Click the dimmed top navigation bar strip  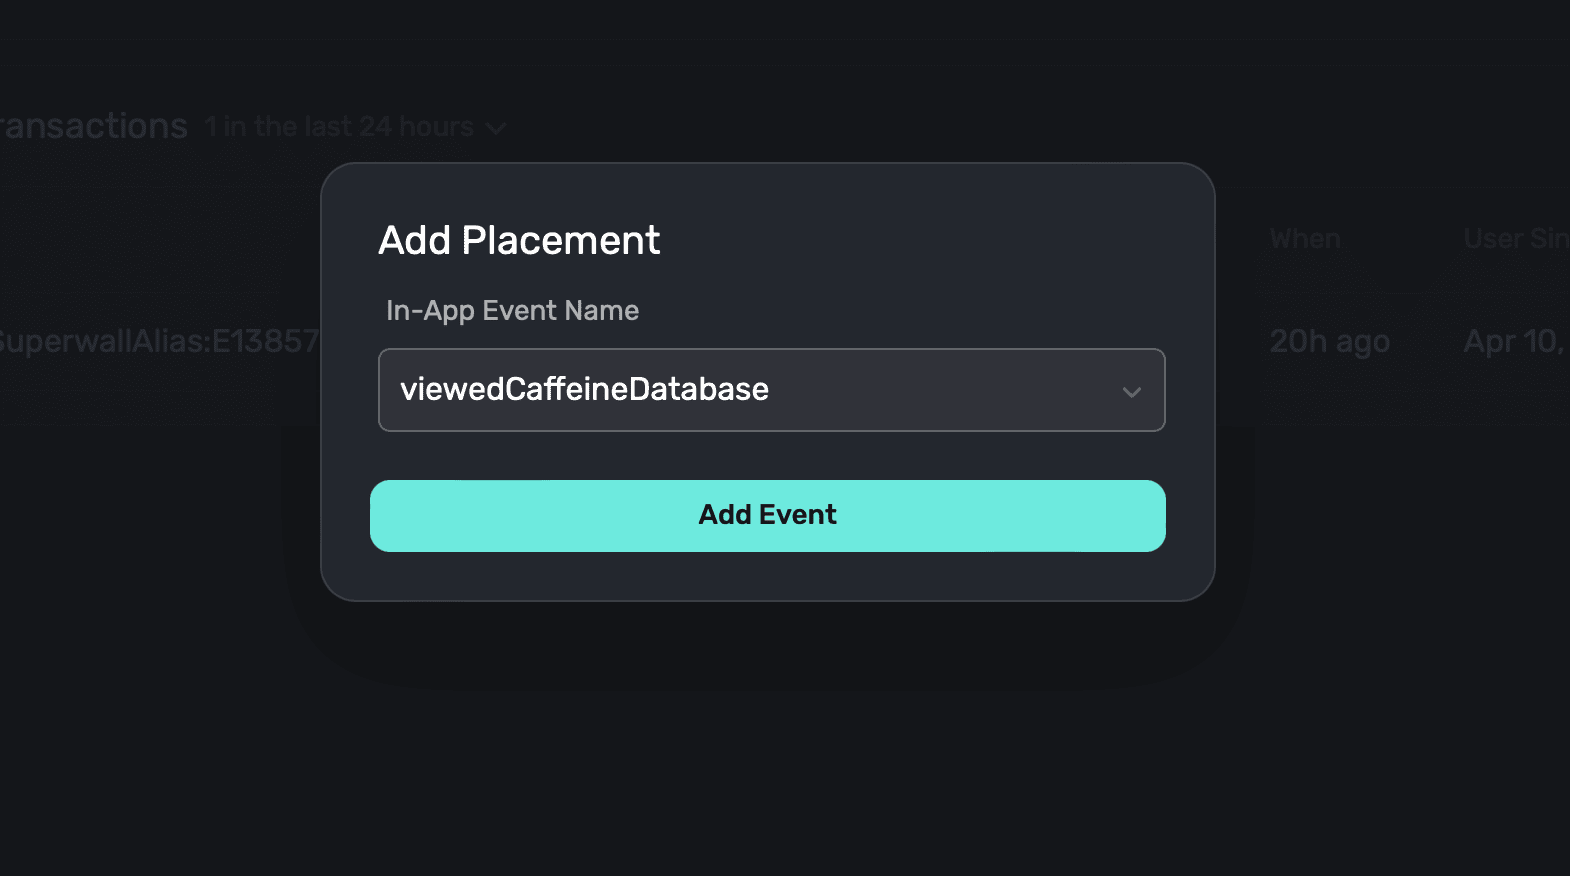point(768,18)
